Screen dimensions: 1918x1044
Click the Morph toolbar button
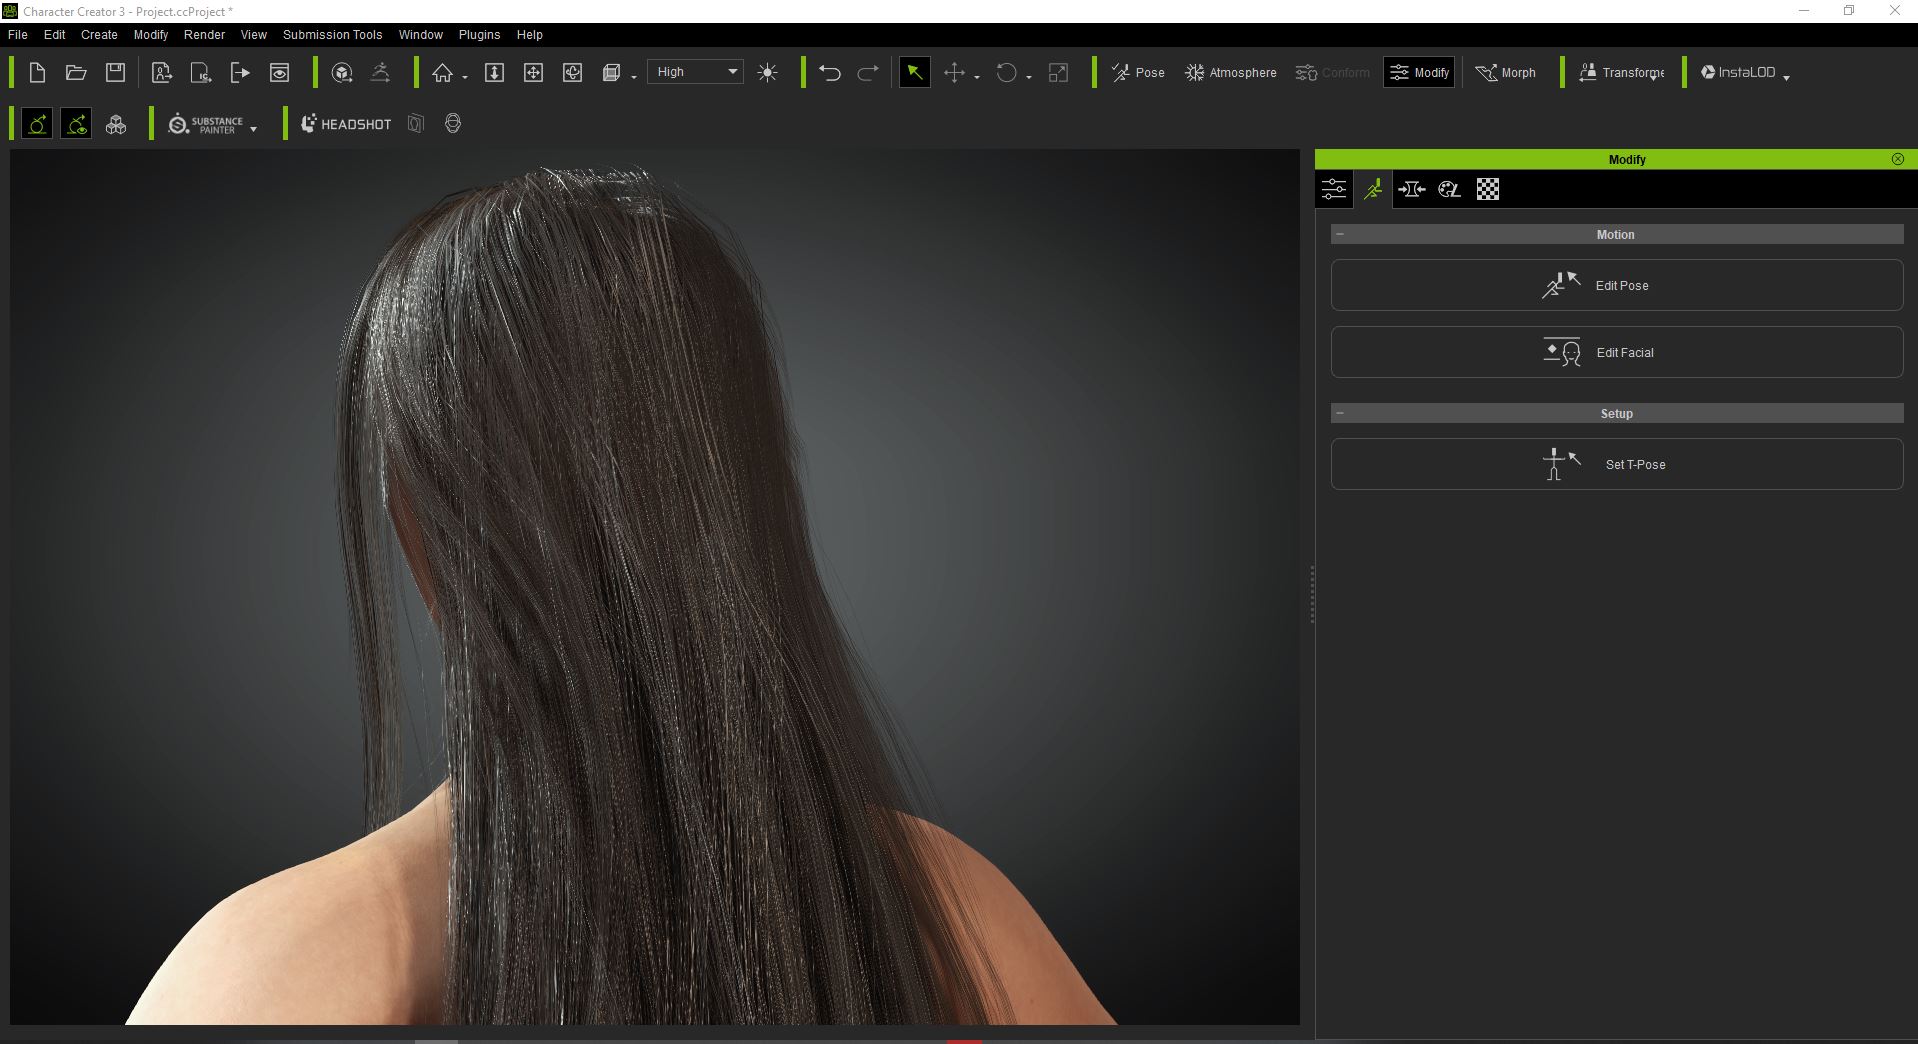pyautogui.click(x=1505, y=72)
